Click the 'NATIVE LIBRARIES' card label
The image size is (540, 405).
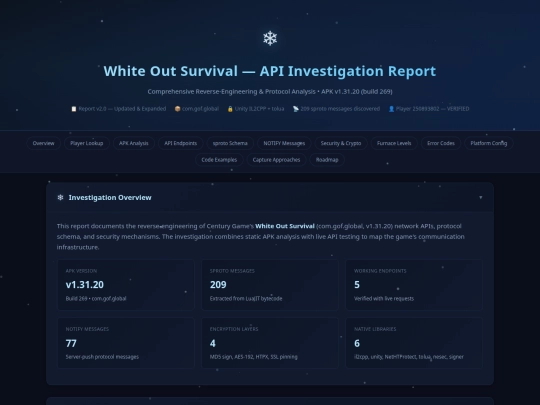pos(375,329)
